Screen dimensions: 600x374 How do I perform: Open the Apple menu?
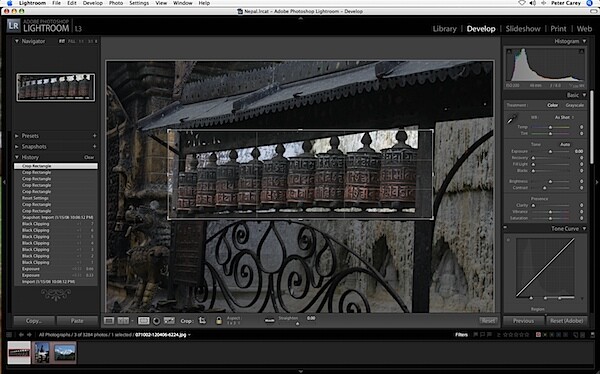(x=10, y=3)
